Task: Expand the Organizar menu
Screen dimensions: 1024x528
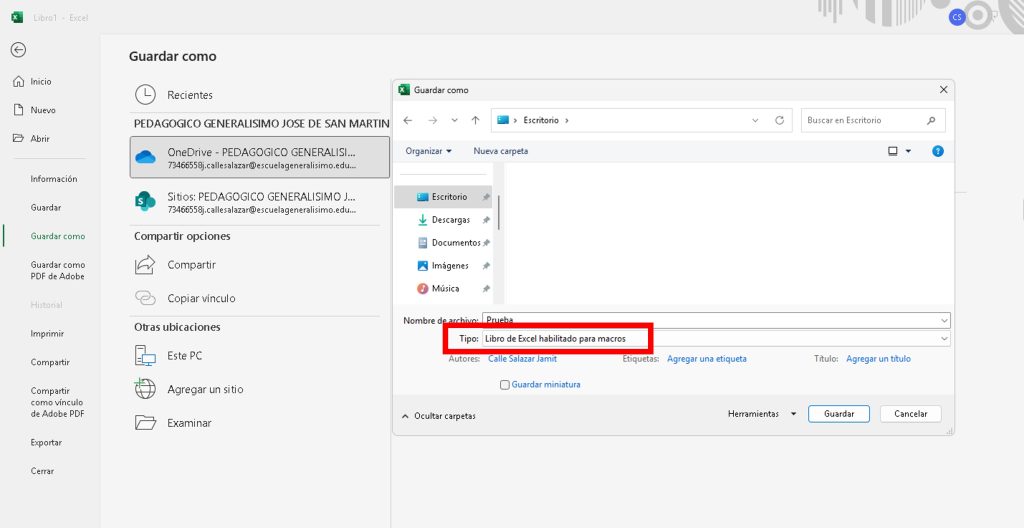Action: point(428,151)
